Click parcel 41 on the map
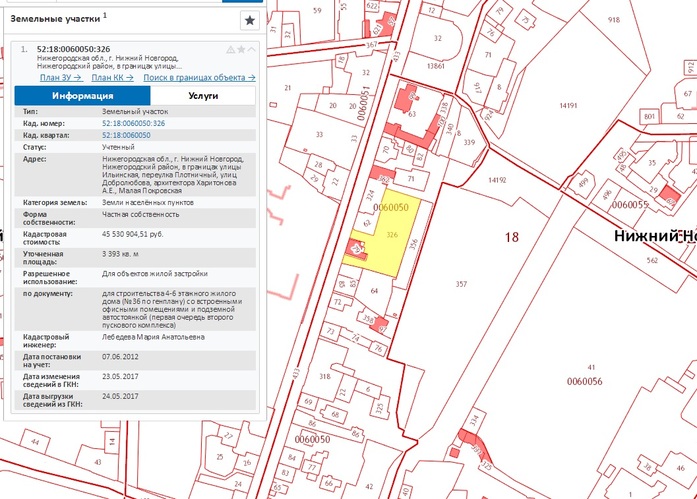Screen dimensions: 697x499 pyautogui.click(x=591, y=370)
